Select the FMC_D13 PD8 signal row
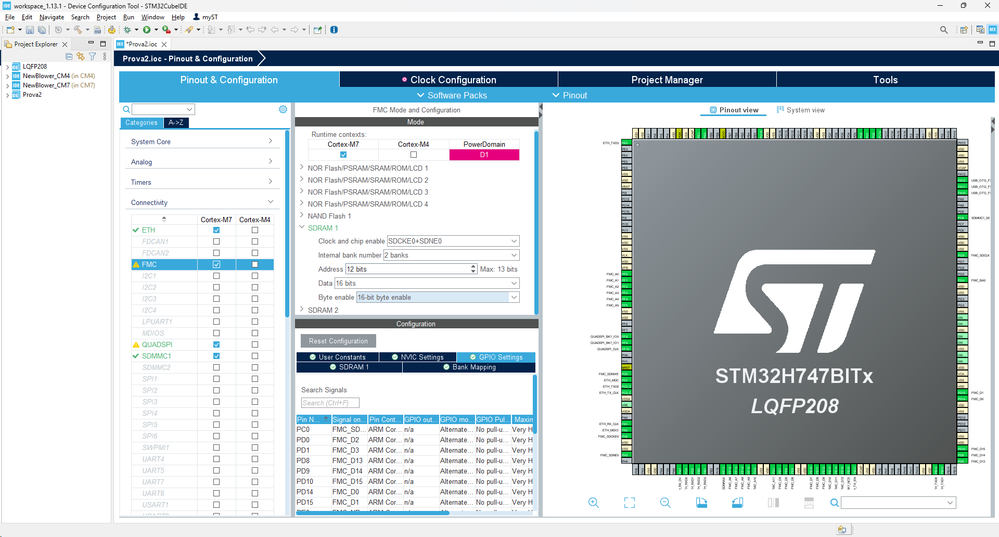Screen dimensions: 999x537 click(414, 461)
